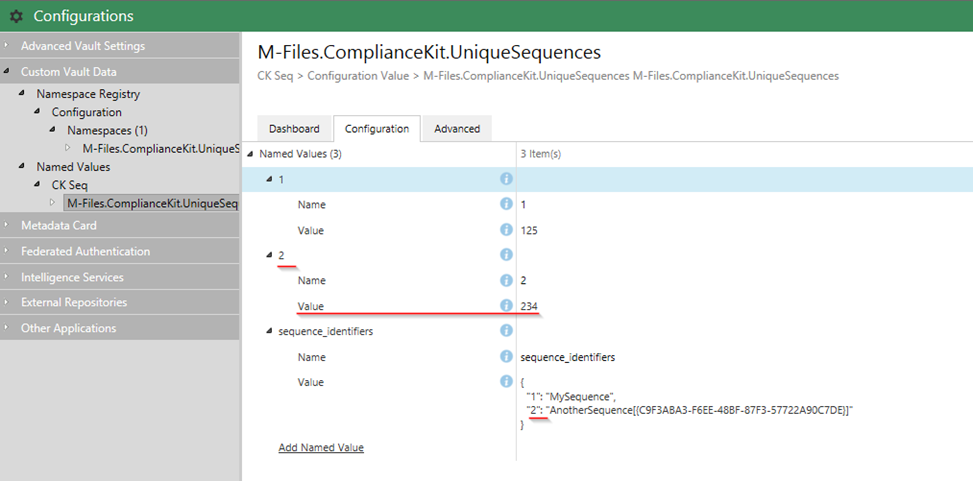Viewport: 973px width, 481px height.
Task: Edit the Value field containing 234
Action: tap(745, 306)
